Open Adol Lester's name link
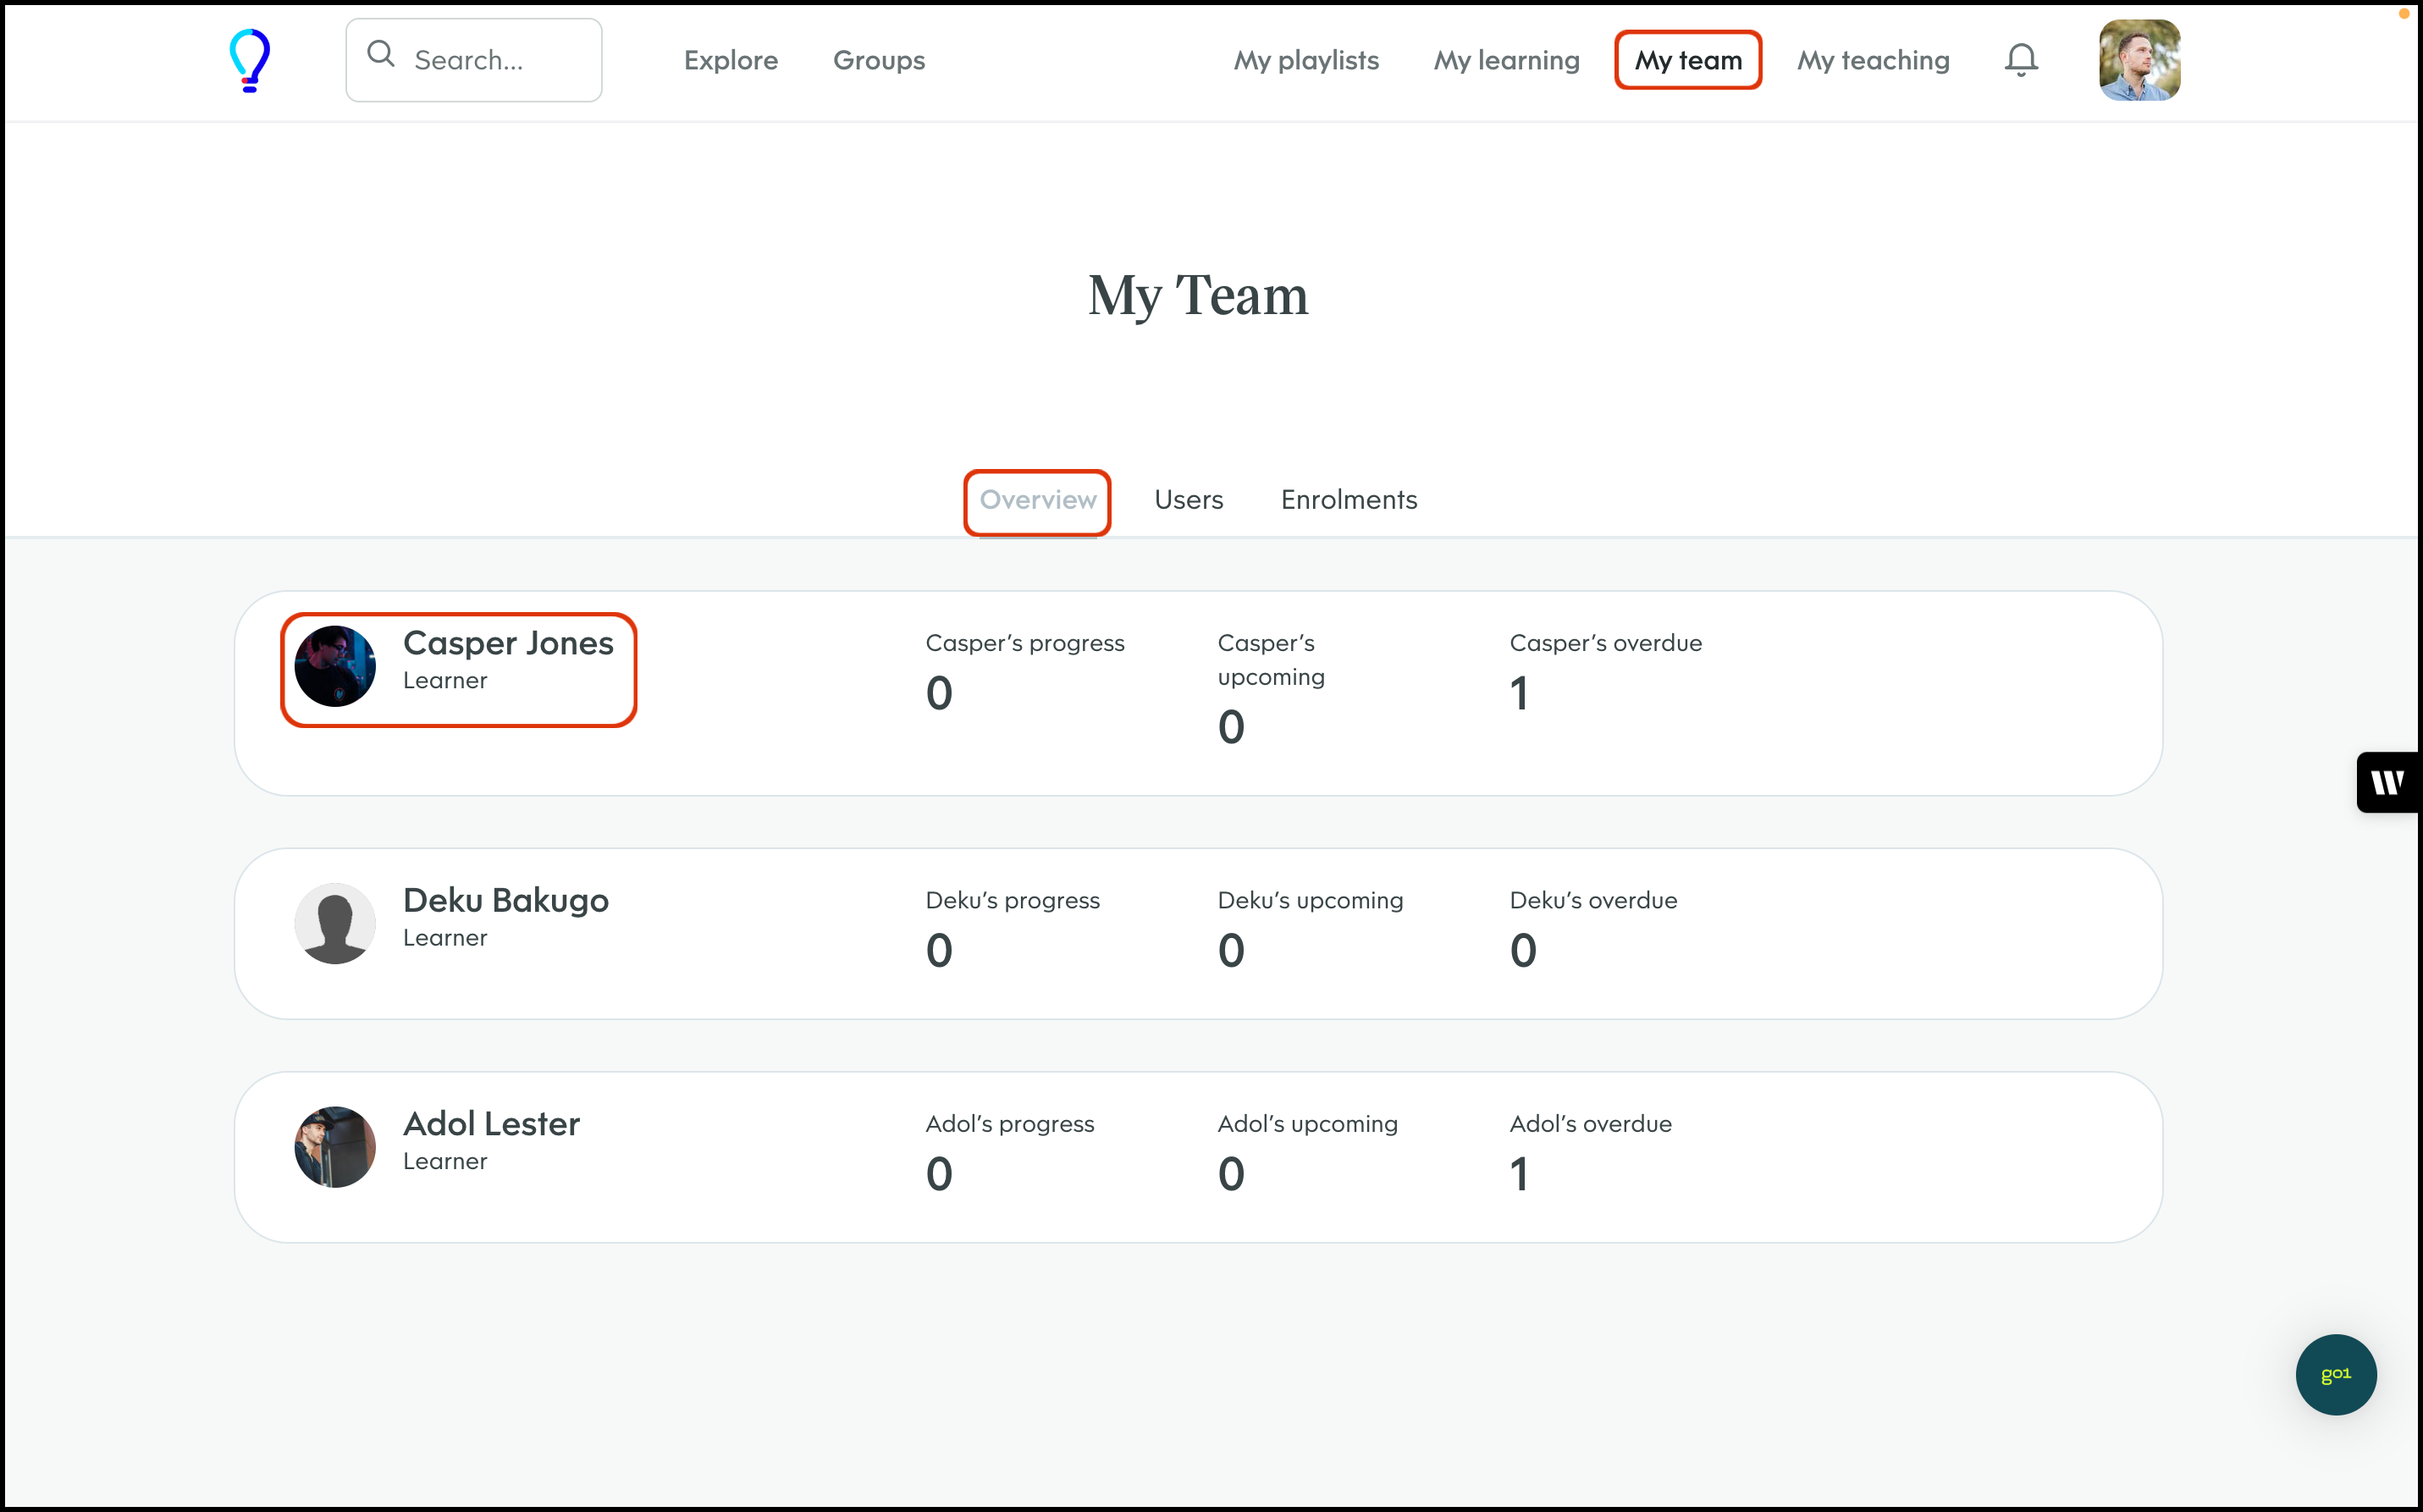Image resolution: width=2423 pixels, height=1512 pixels. 491,1124
